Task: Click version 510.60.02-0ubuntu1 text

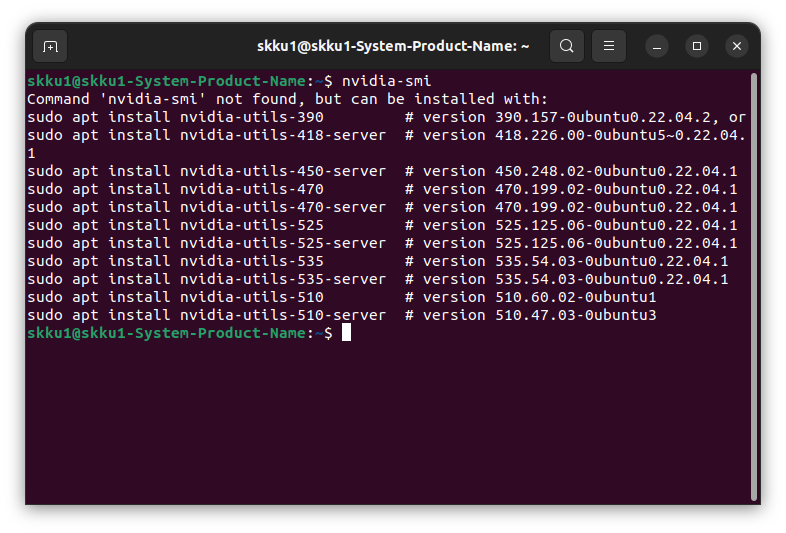Action: point(539,298)
